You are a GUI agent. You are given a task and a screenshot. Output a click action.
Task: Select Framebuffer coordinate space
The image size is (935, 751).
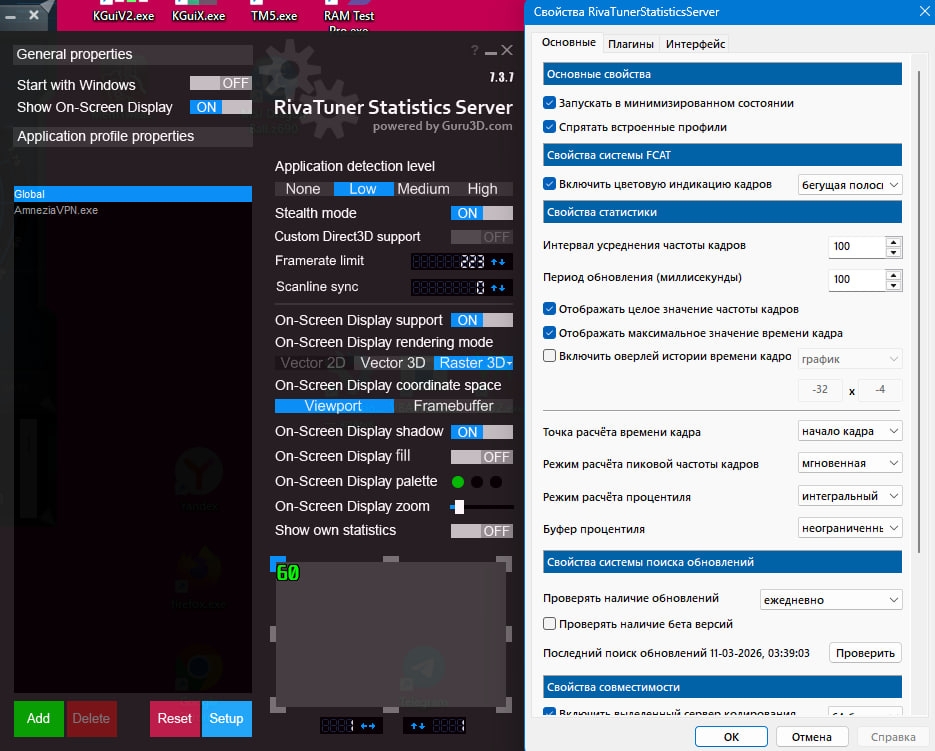point(454,406)
